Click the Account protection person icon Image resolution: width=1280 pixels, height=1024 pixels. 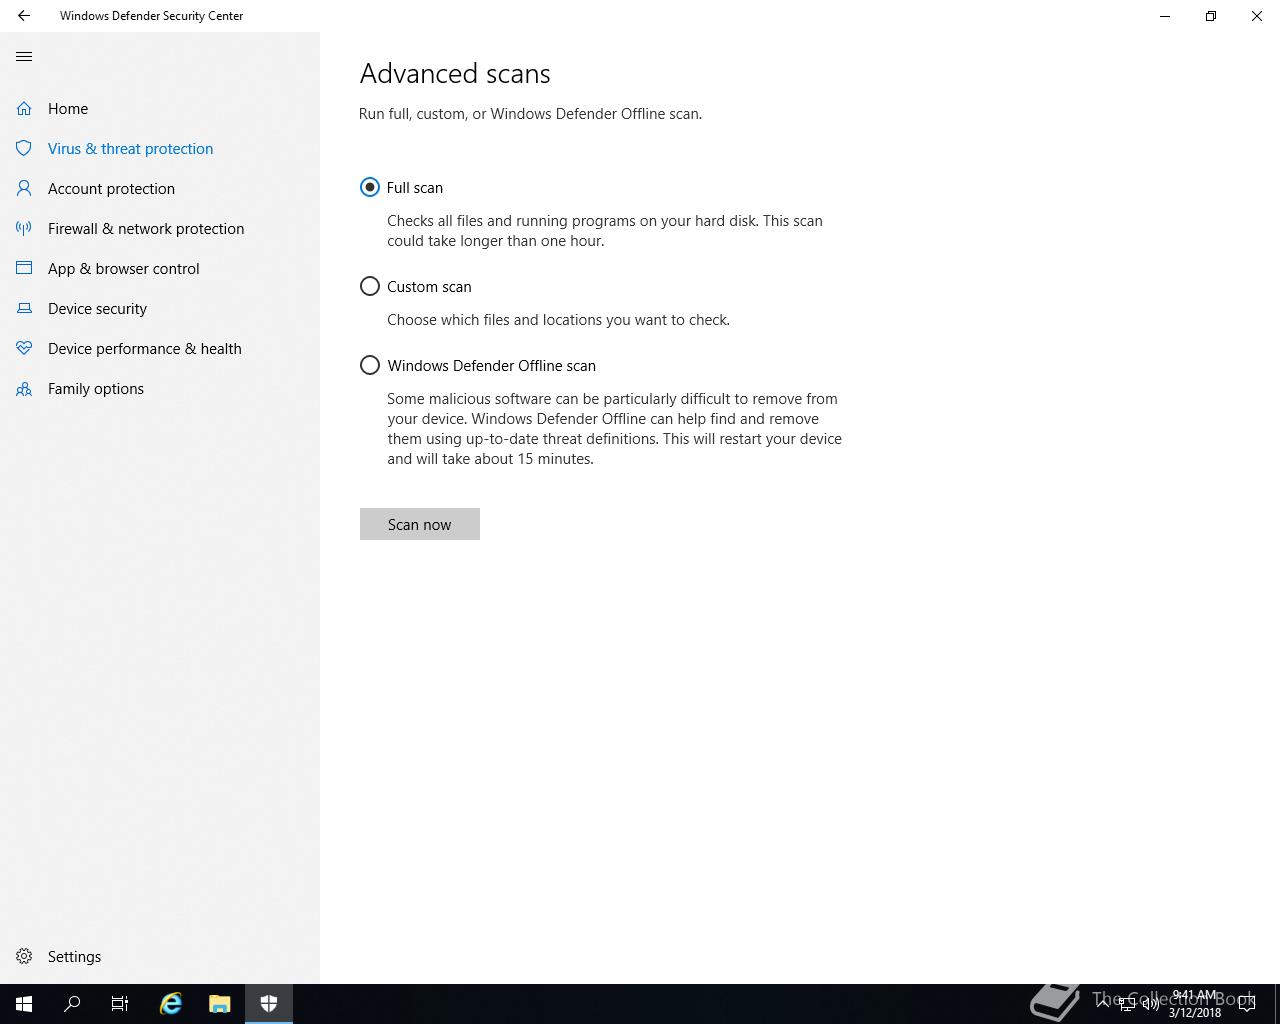(24, 188)
